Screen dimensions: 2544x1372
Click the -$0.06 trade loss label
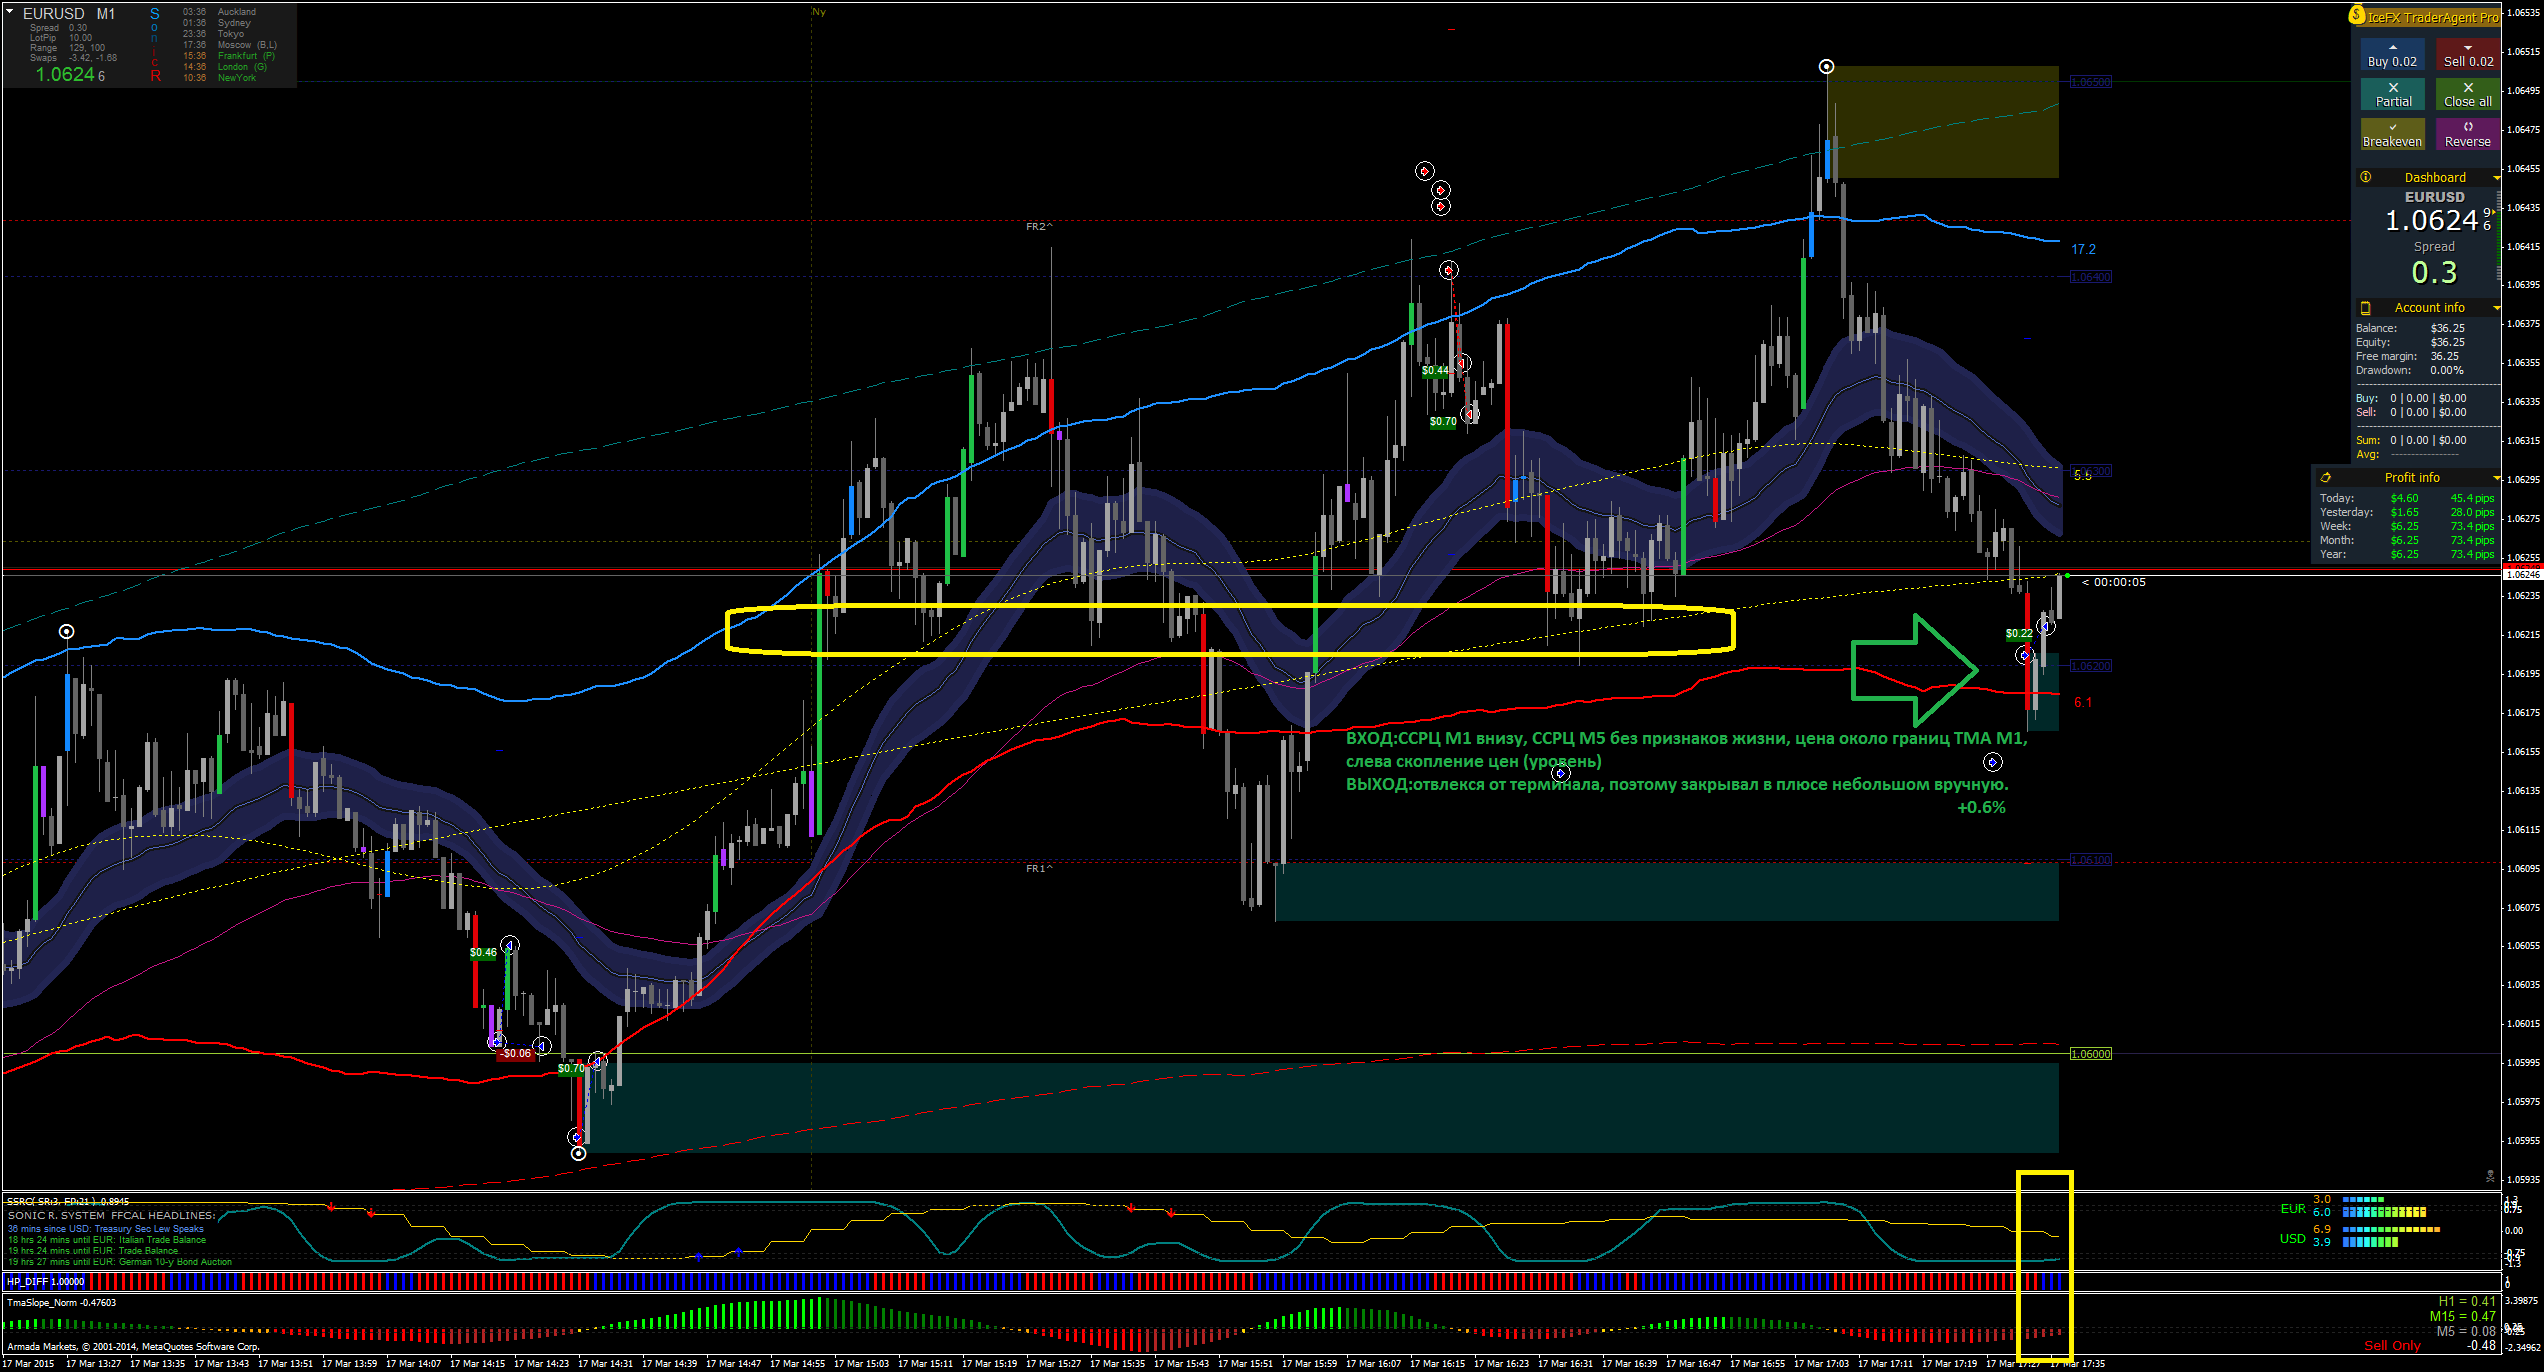516,1053
